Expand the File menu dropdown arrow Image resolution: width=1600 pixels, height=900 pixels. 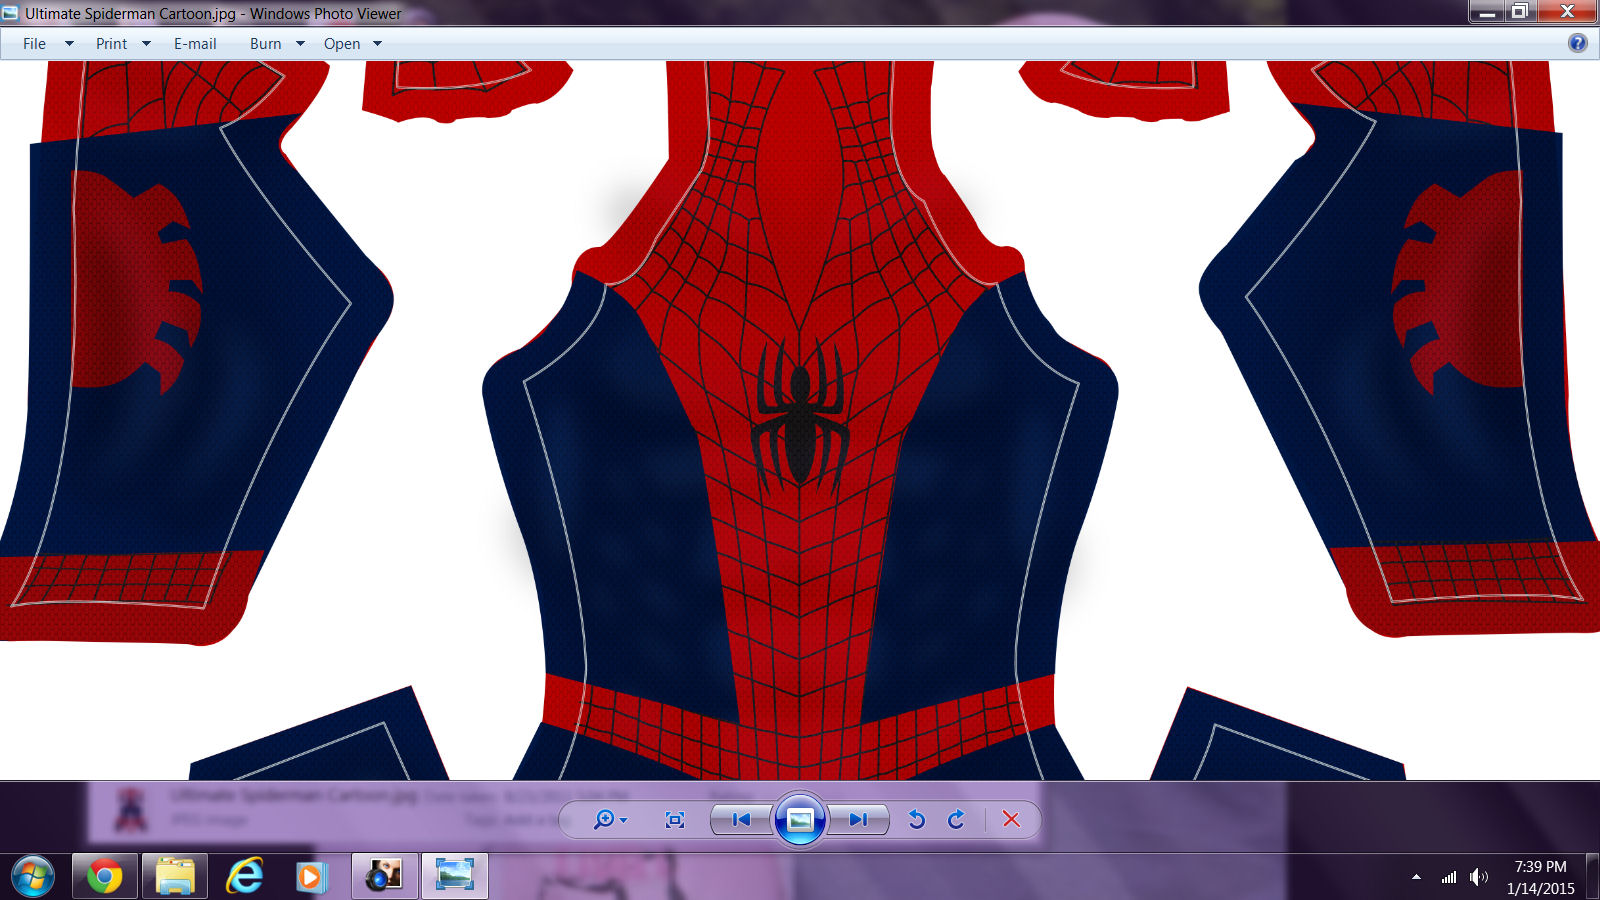pyautogui.click(x=69, y=44)
